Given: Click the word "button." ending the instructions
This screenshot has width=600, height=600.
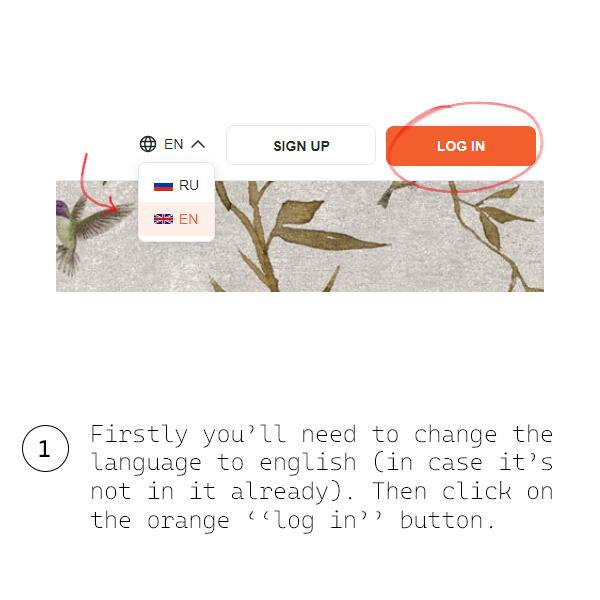Looking at the screenshot, I should point(447,520).
